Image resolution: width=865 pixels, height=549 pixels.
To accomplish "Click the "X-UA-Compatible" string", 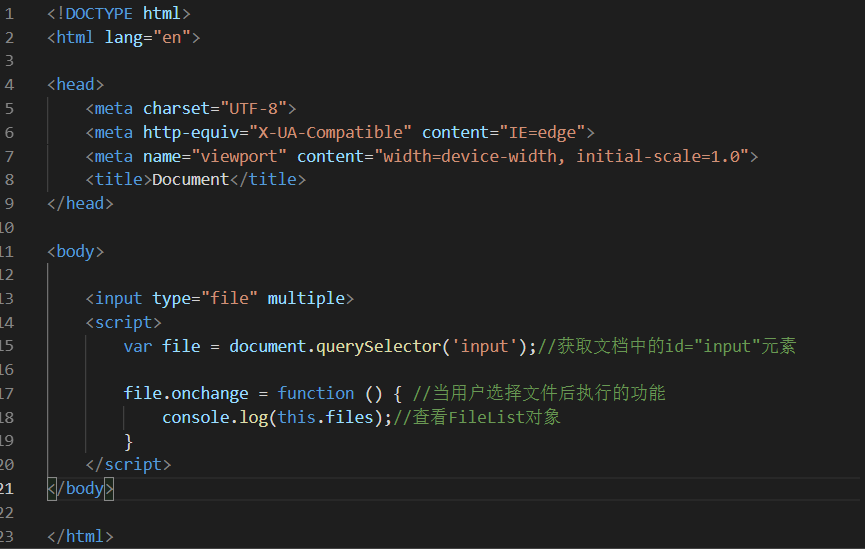I will 330,132.
